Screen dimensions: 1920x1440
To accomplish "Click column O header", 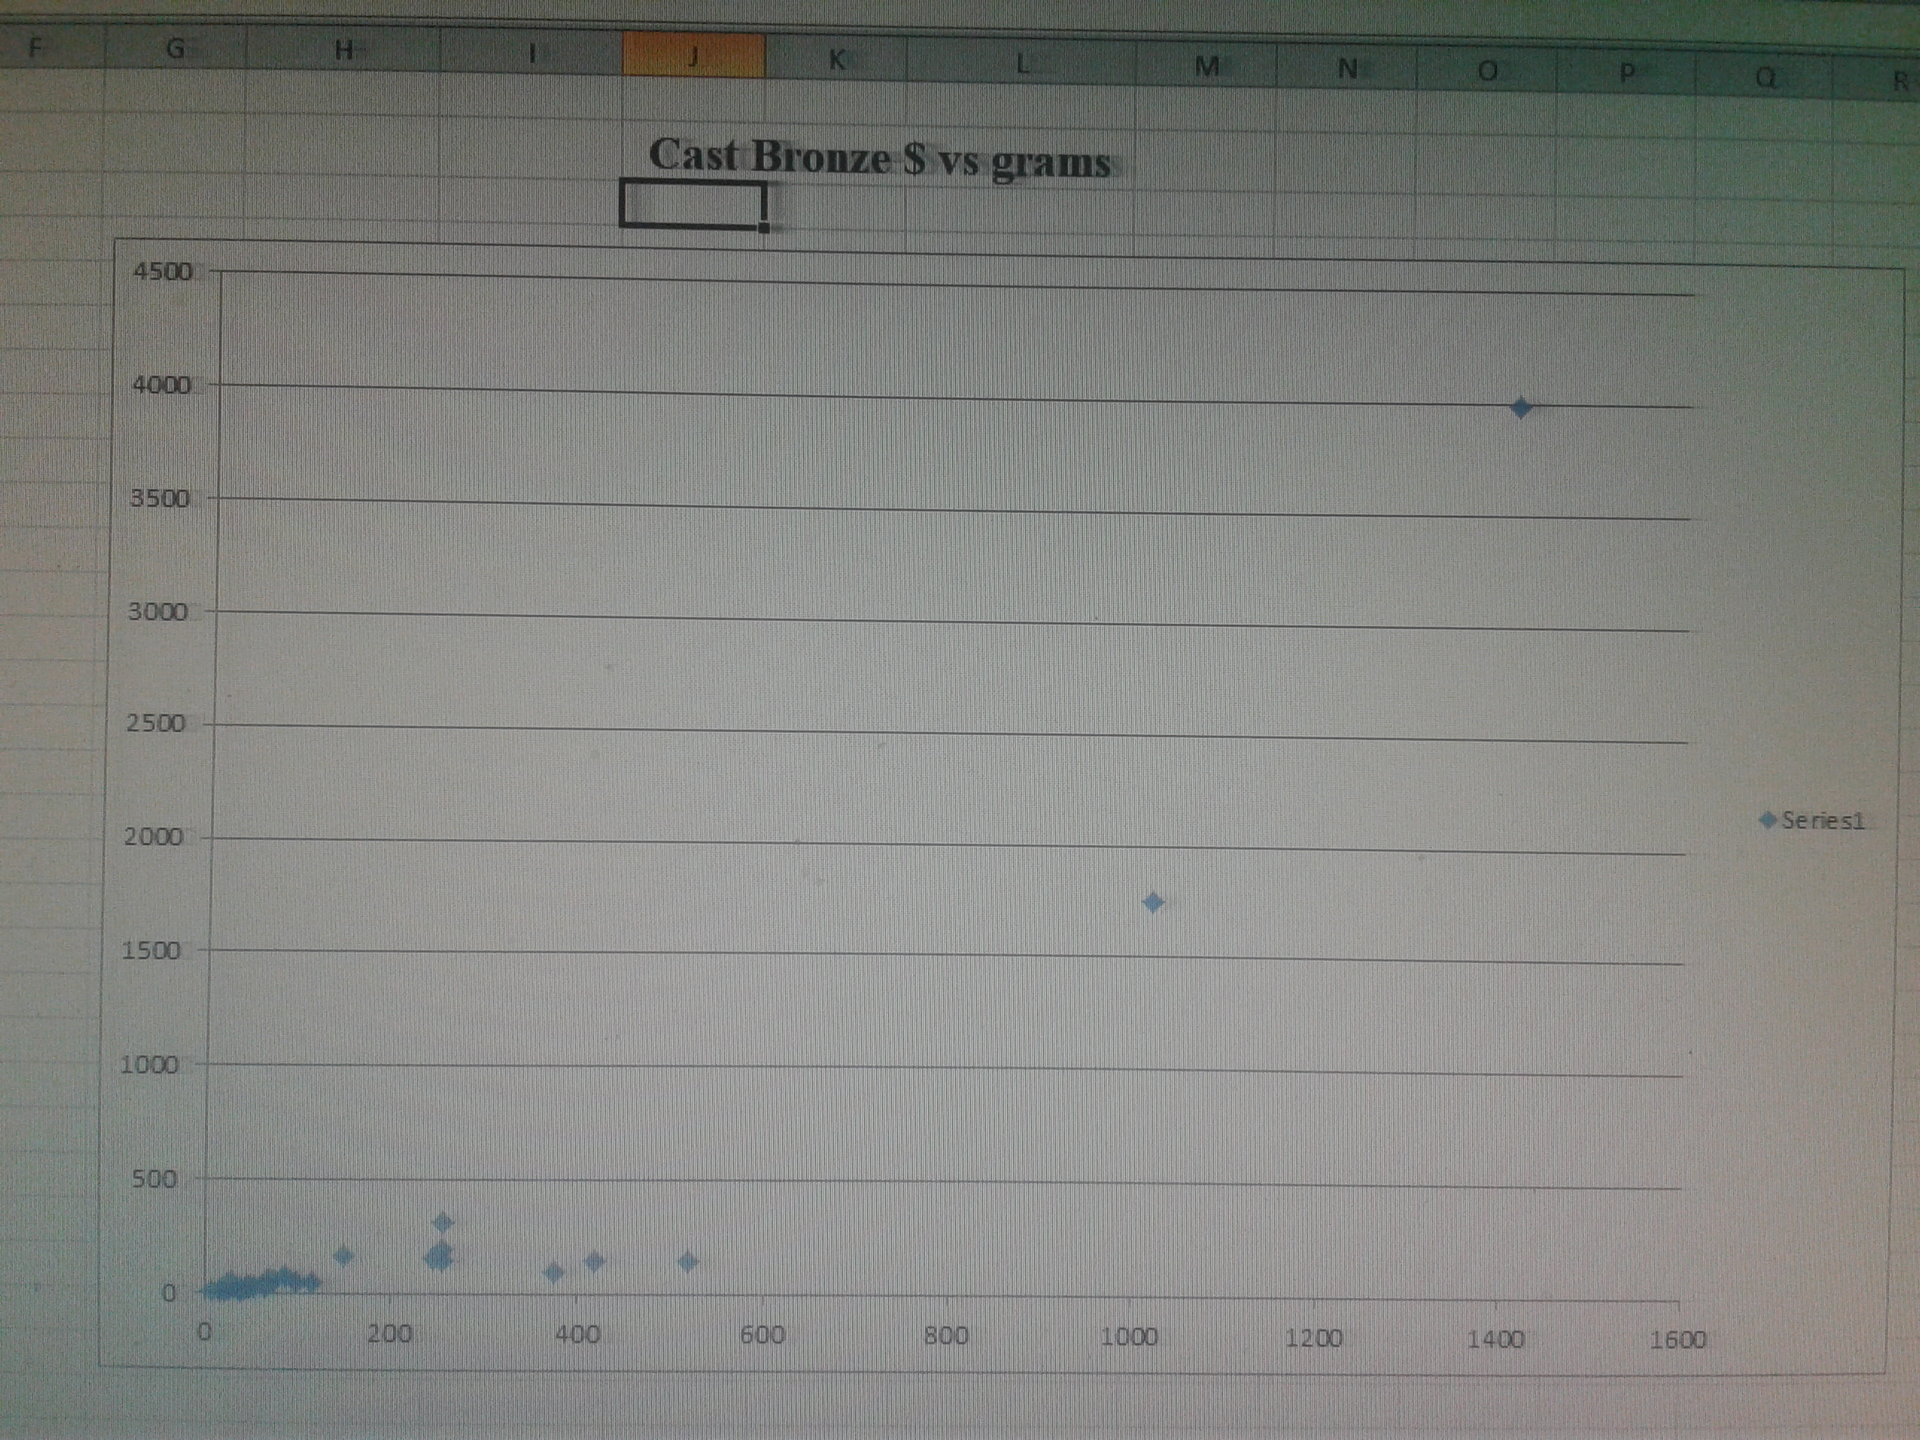I will click(x=1487, y=71).
